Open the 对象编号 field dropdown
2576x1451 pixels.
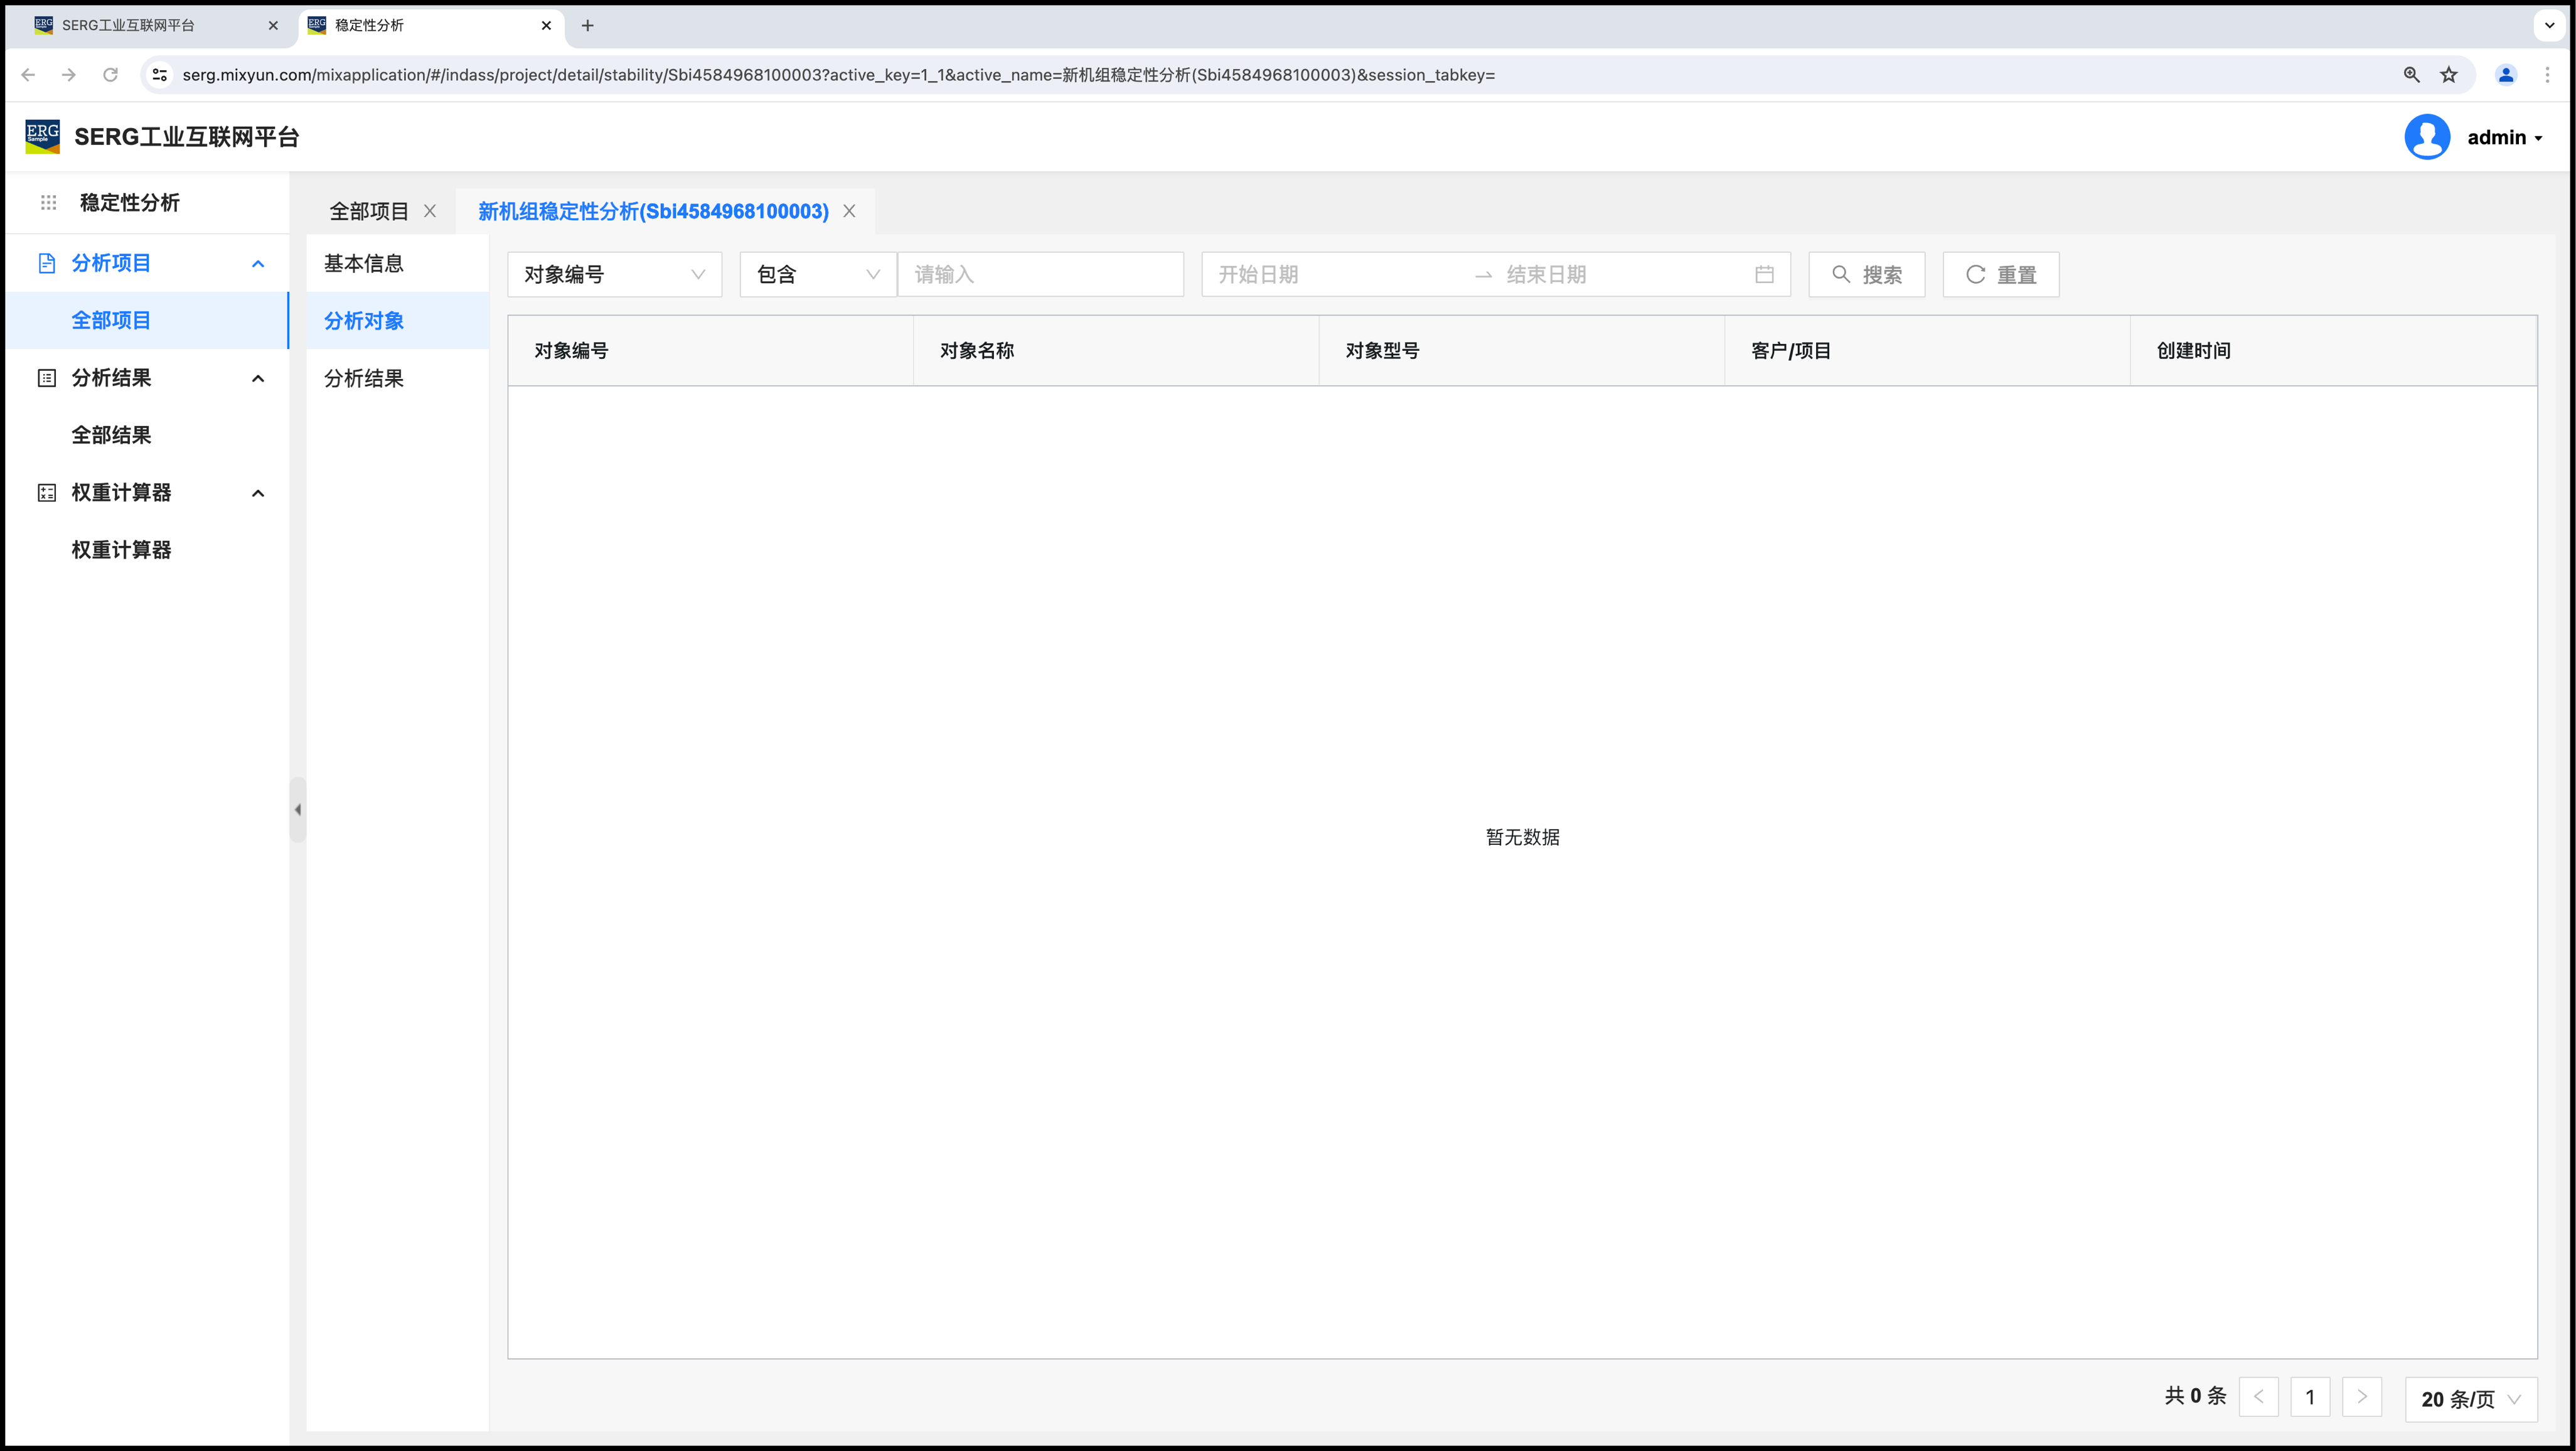(614, 274)
